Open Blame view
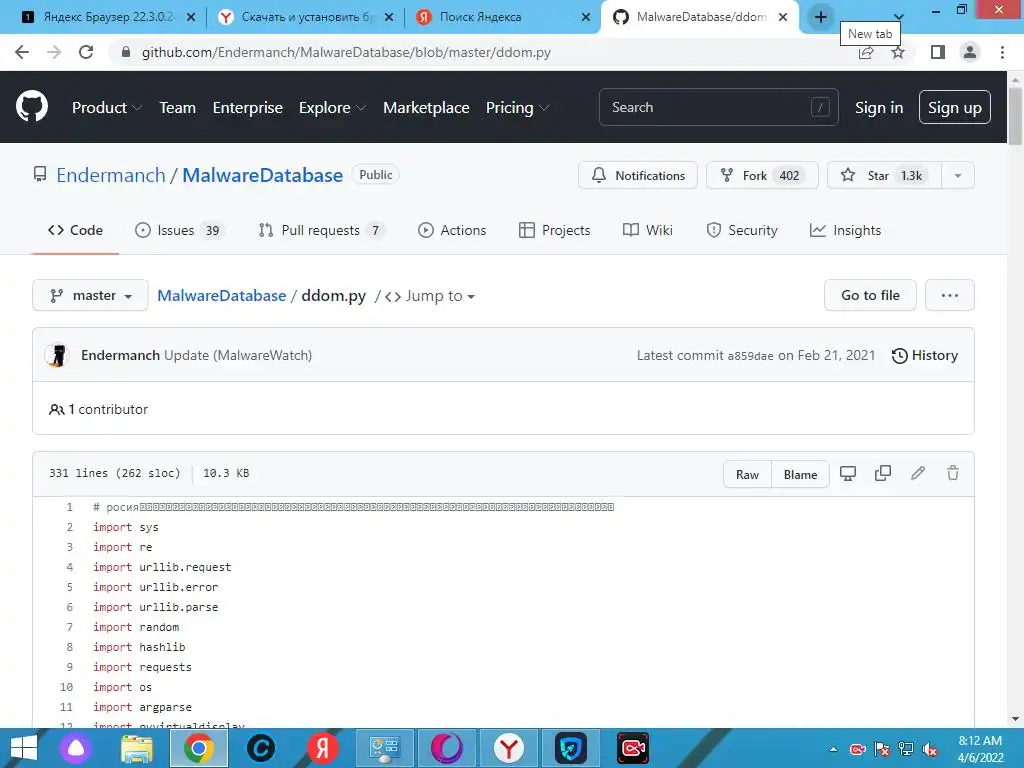Viewport: 1024px width, 768px height. click(801, 474)
